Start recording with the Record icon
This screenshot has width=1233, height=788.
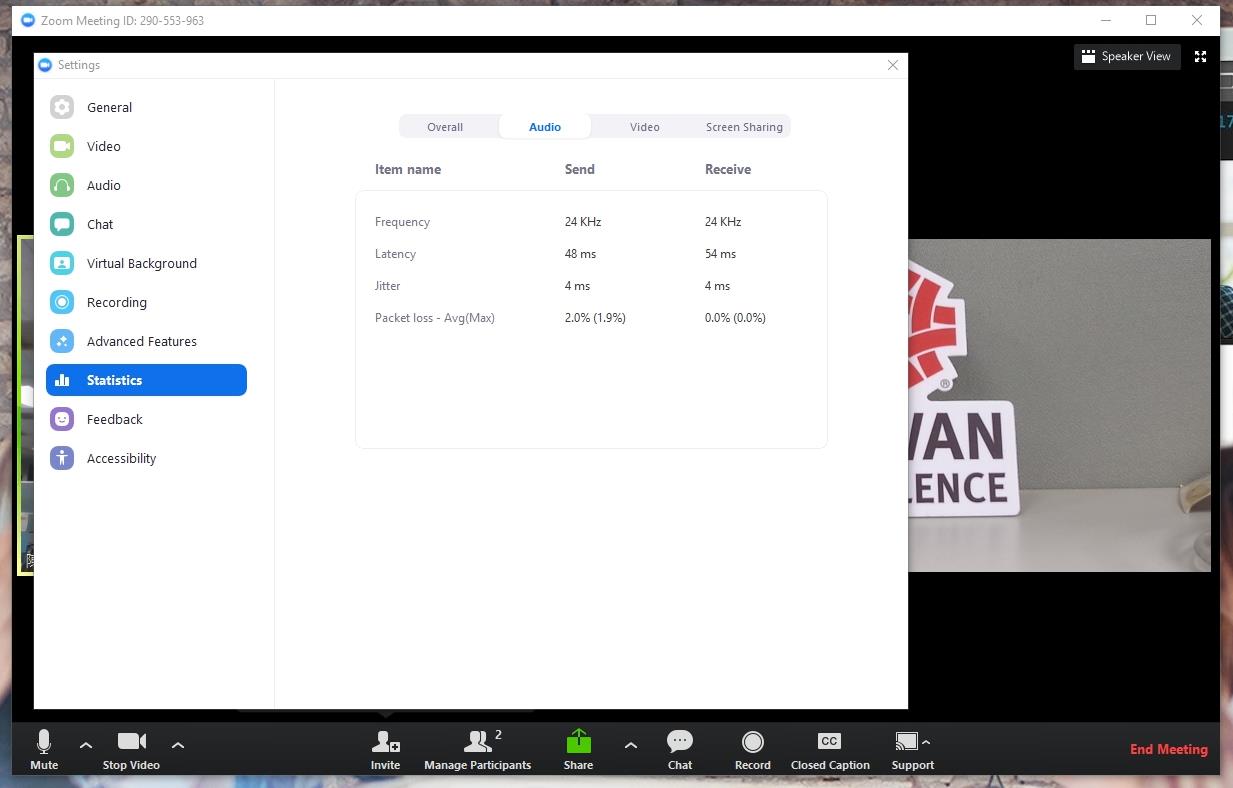point(752,742)
